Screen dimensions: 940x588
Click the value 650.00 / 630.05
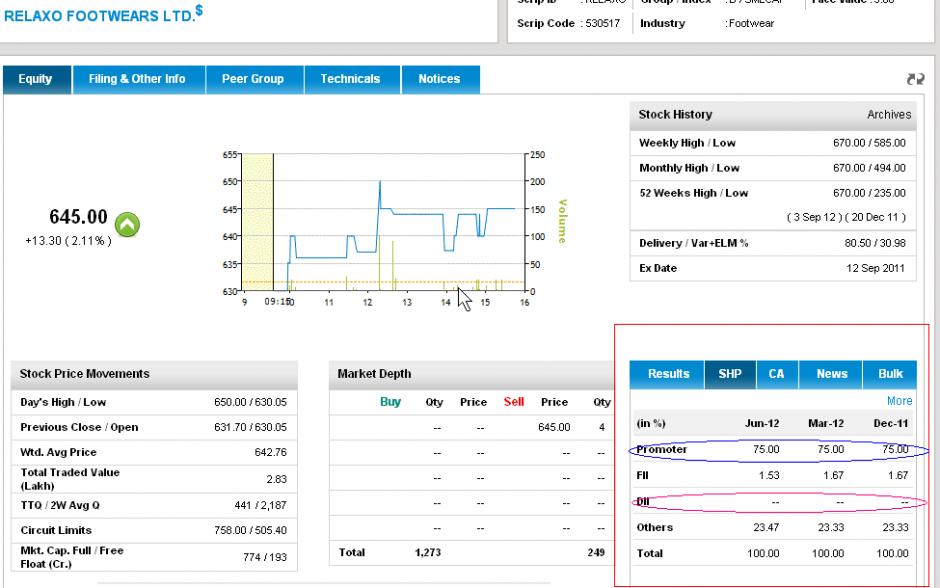tap(250, 403)
